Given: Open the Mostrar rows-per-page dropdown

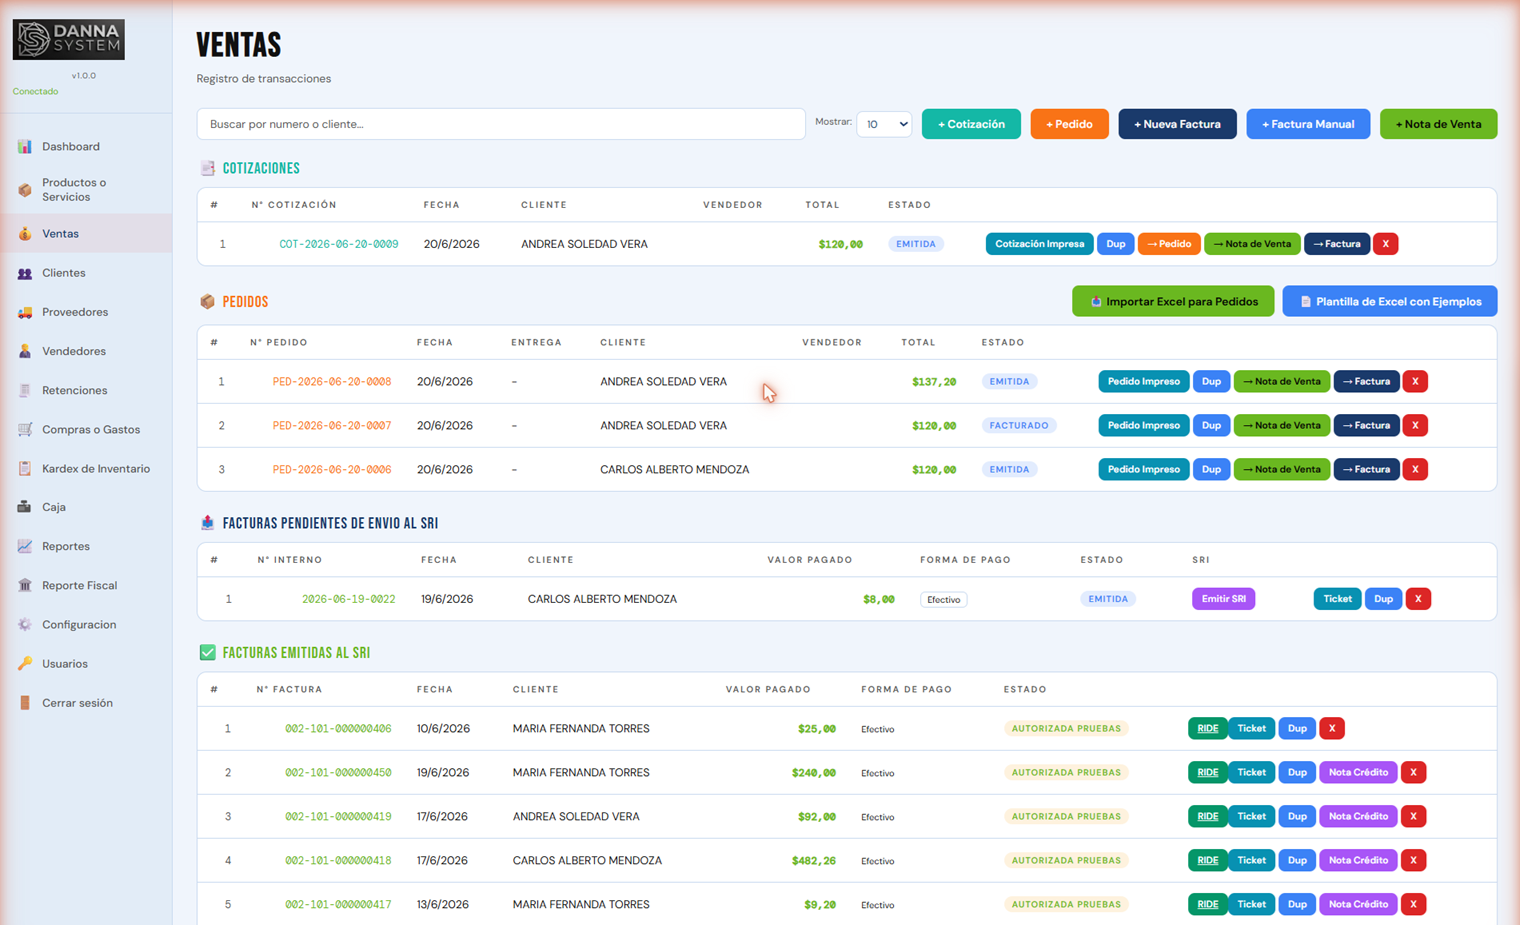Looking at the screenshot, I should click(884, 124).
